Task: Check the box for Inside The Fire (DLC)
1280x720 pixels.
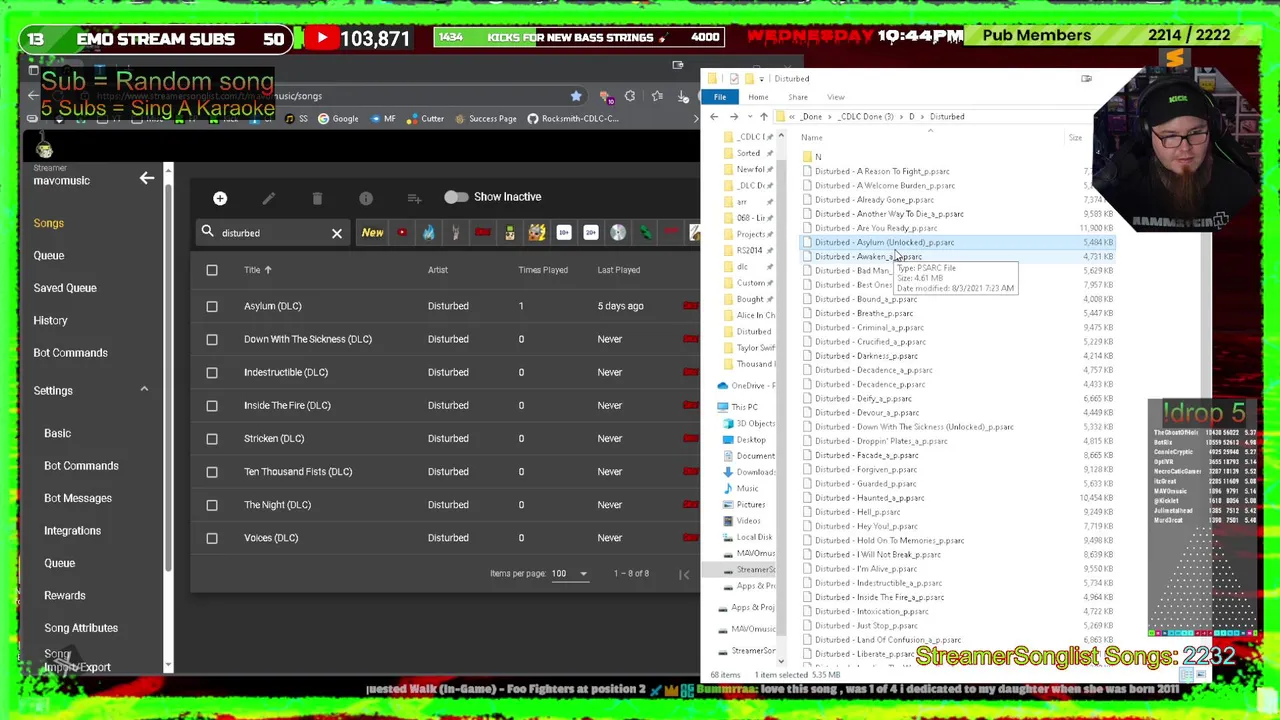Action: [x=212, y=405]
